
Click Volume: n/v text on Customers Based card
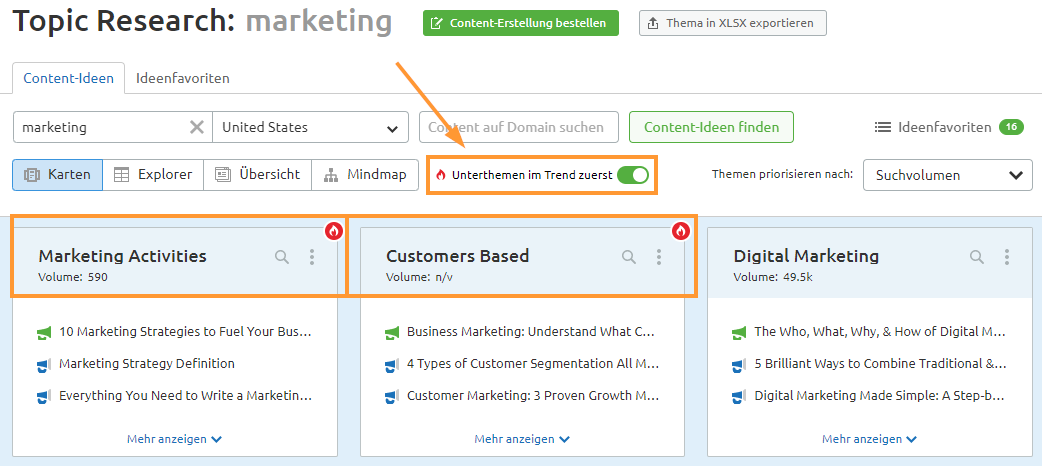click(420, 277)
